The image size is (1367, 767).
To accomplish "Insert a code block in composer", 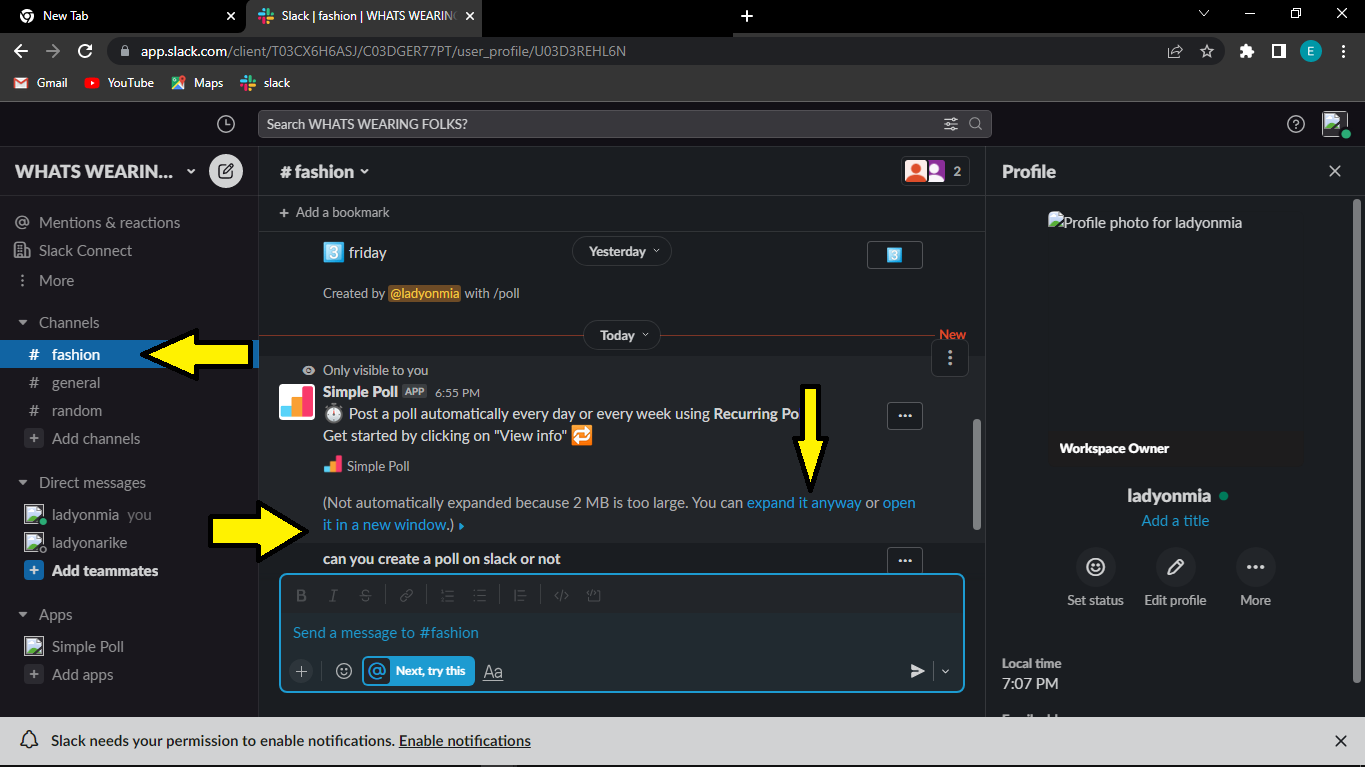I will coord(593,595).
